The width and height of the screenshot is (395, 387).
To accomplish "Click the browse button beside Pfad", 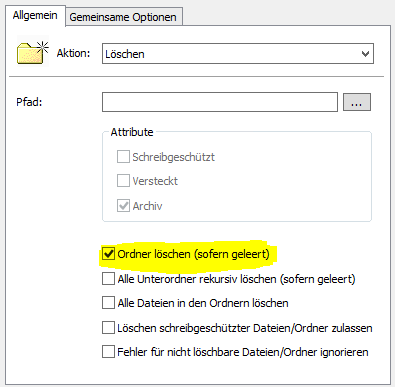I will [357, 102].
